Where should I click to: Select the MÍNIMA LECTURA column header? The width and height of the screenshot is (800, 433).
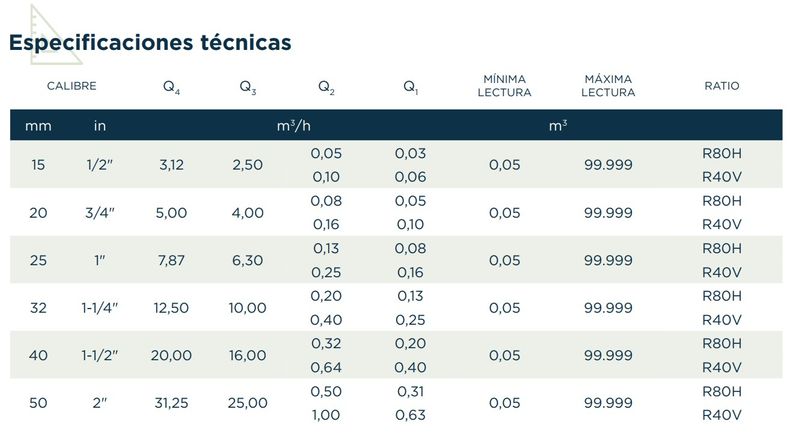[x=504, y=86]
